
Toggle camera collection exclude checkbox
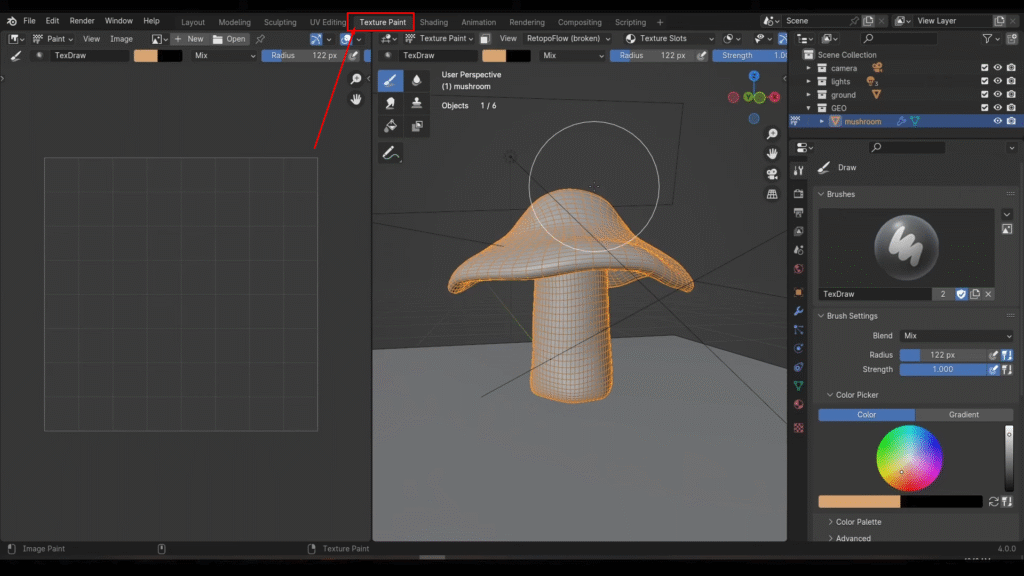coord(984,68)
